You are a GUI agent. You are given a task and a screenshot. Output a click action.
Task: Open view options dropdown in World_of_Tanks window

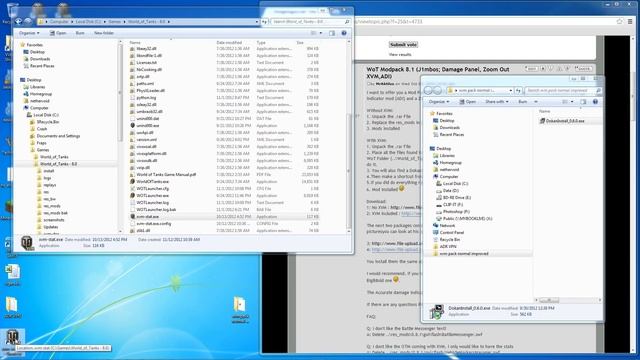[321, 33]
